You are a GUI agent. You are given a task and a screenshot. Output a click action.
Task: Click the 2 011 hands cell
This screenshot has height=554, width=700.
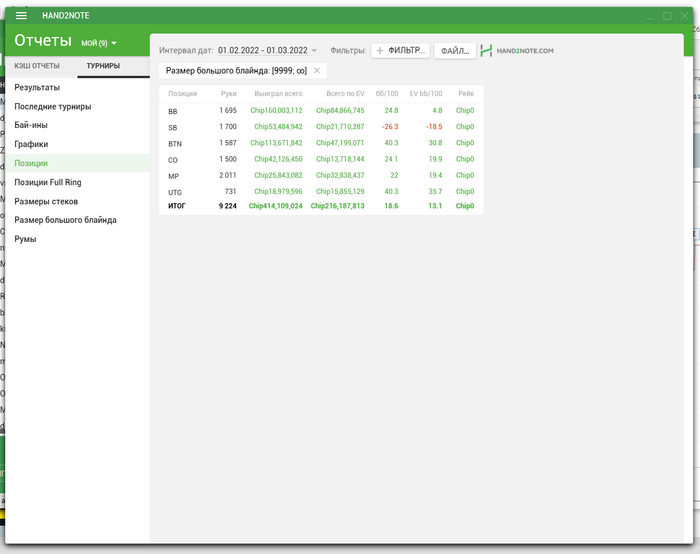pyautogui.click(x=228, y=175)
